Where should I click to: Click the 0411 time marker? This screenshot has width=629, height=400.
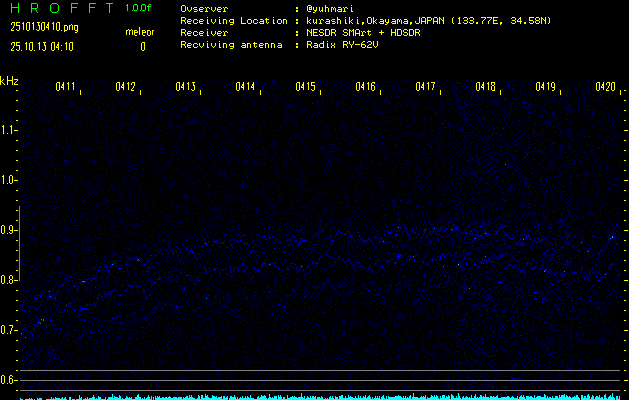tap(66, 88)
